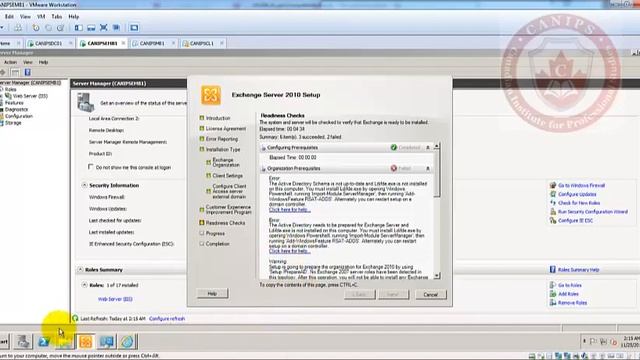This screenshot has width=640, height=360.
Task: Open Server Manager from the guest taskbar
Action: [x=23, y=342]
